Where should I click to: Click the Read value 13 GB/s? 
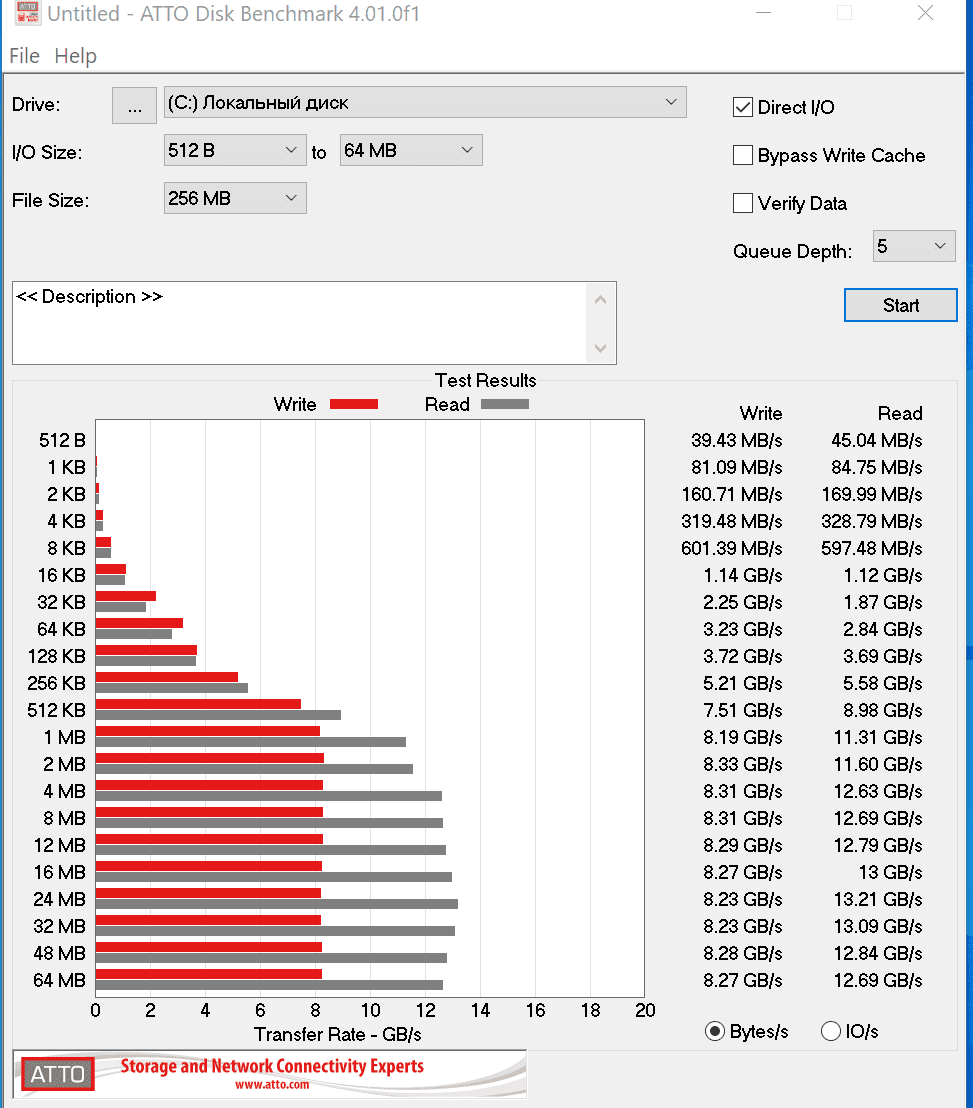tap(890, 873)
